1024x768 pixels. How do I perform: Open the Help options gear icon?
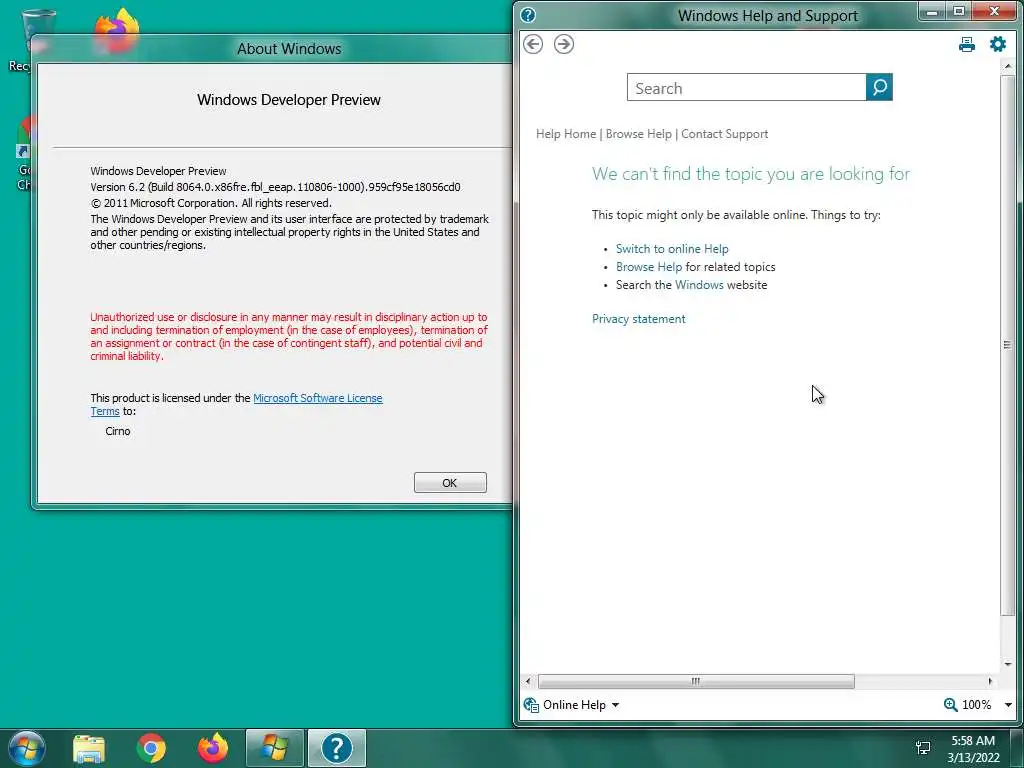[997, 44]
